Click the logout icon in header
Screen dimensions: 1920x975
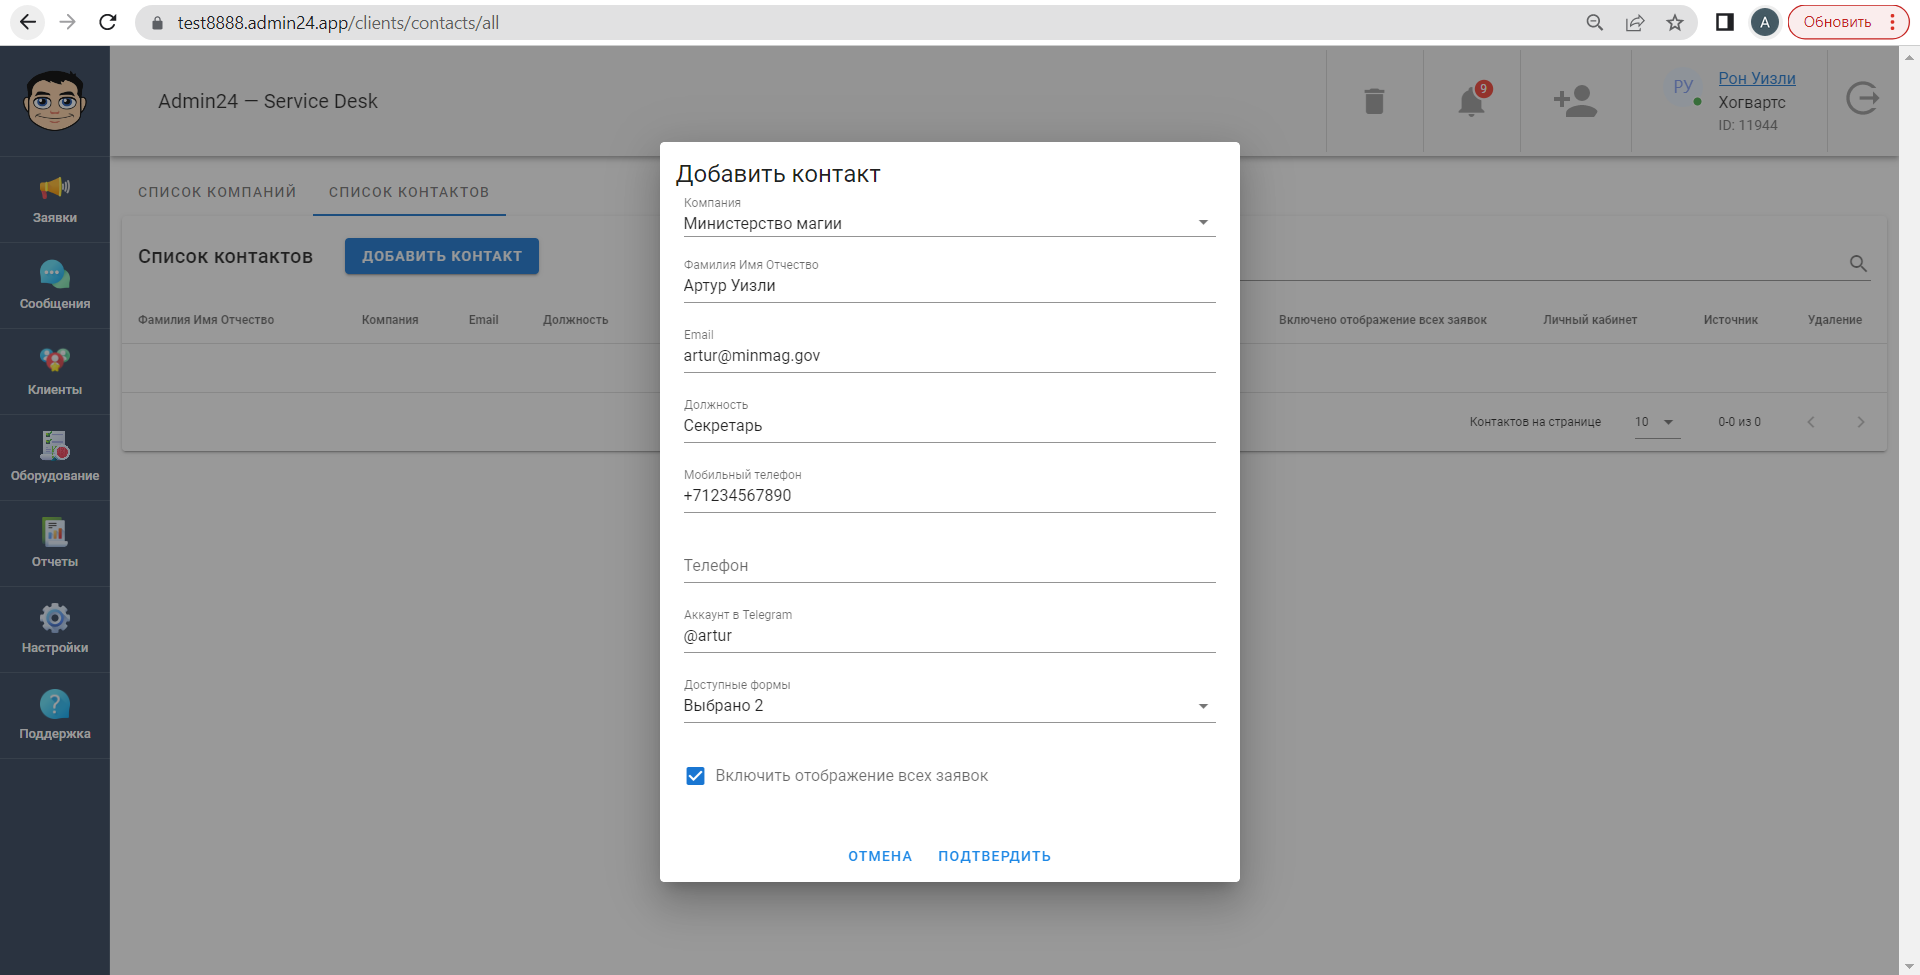click(1862, 99)
